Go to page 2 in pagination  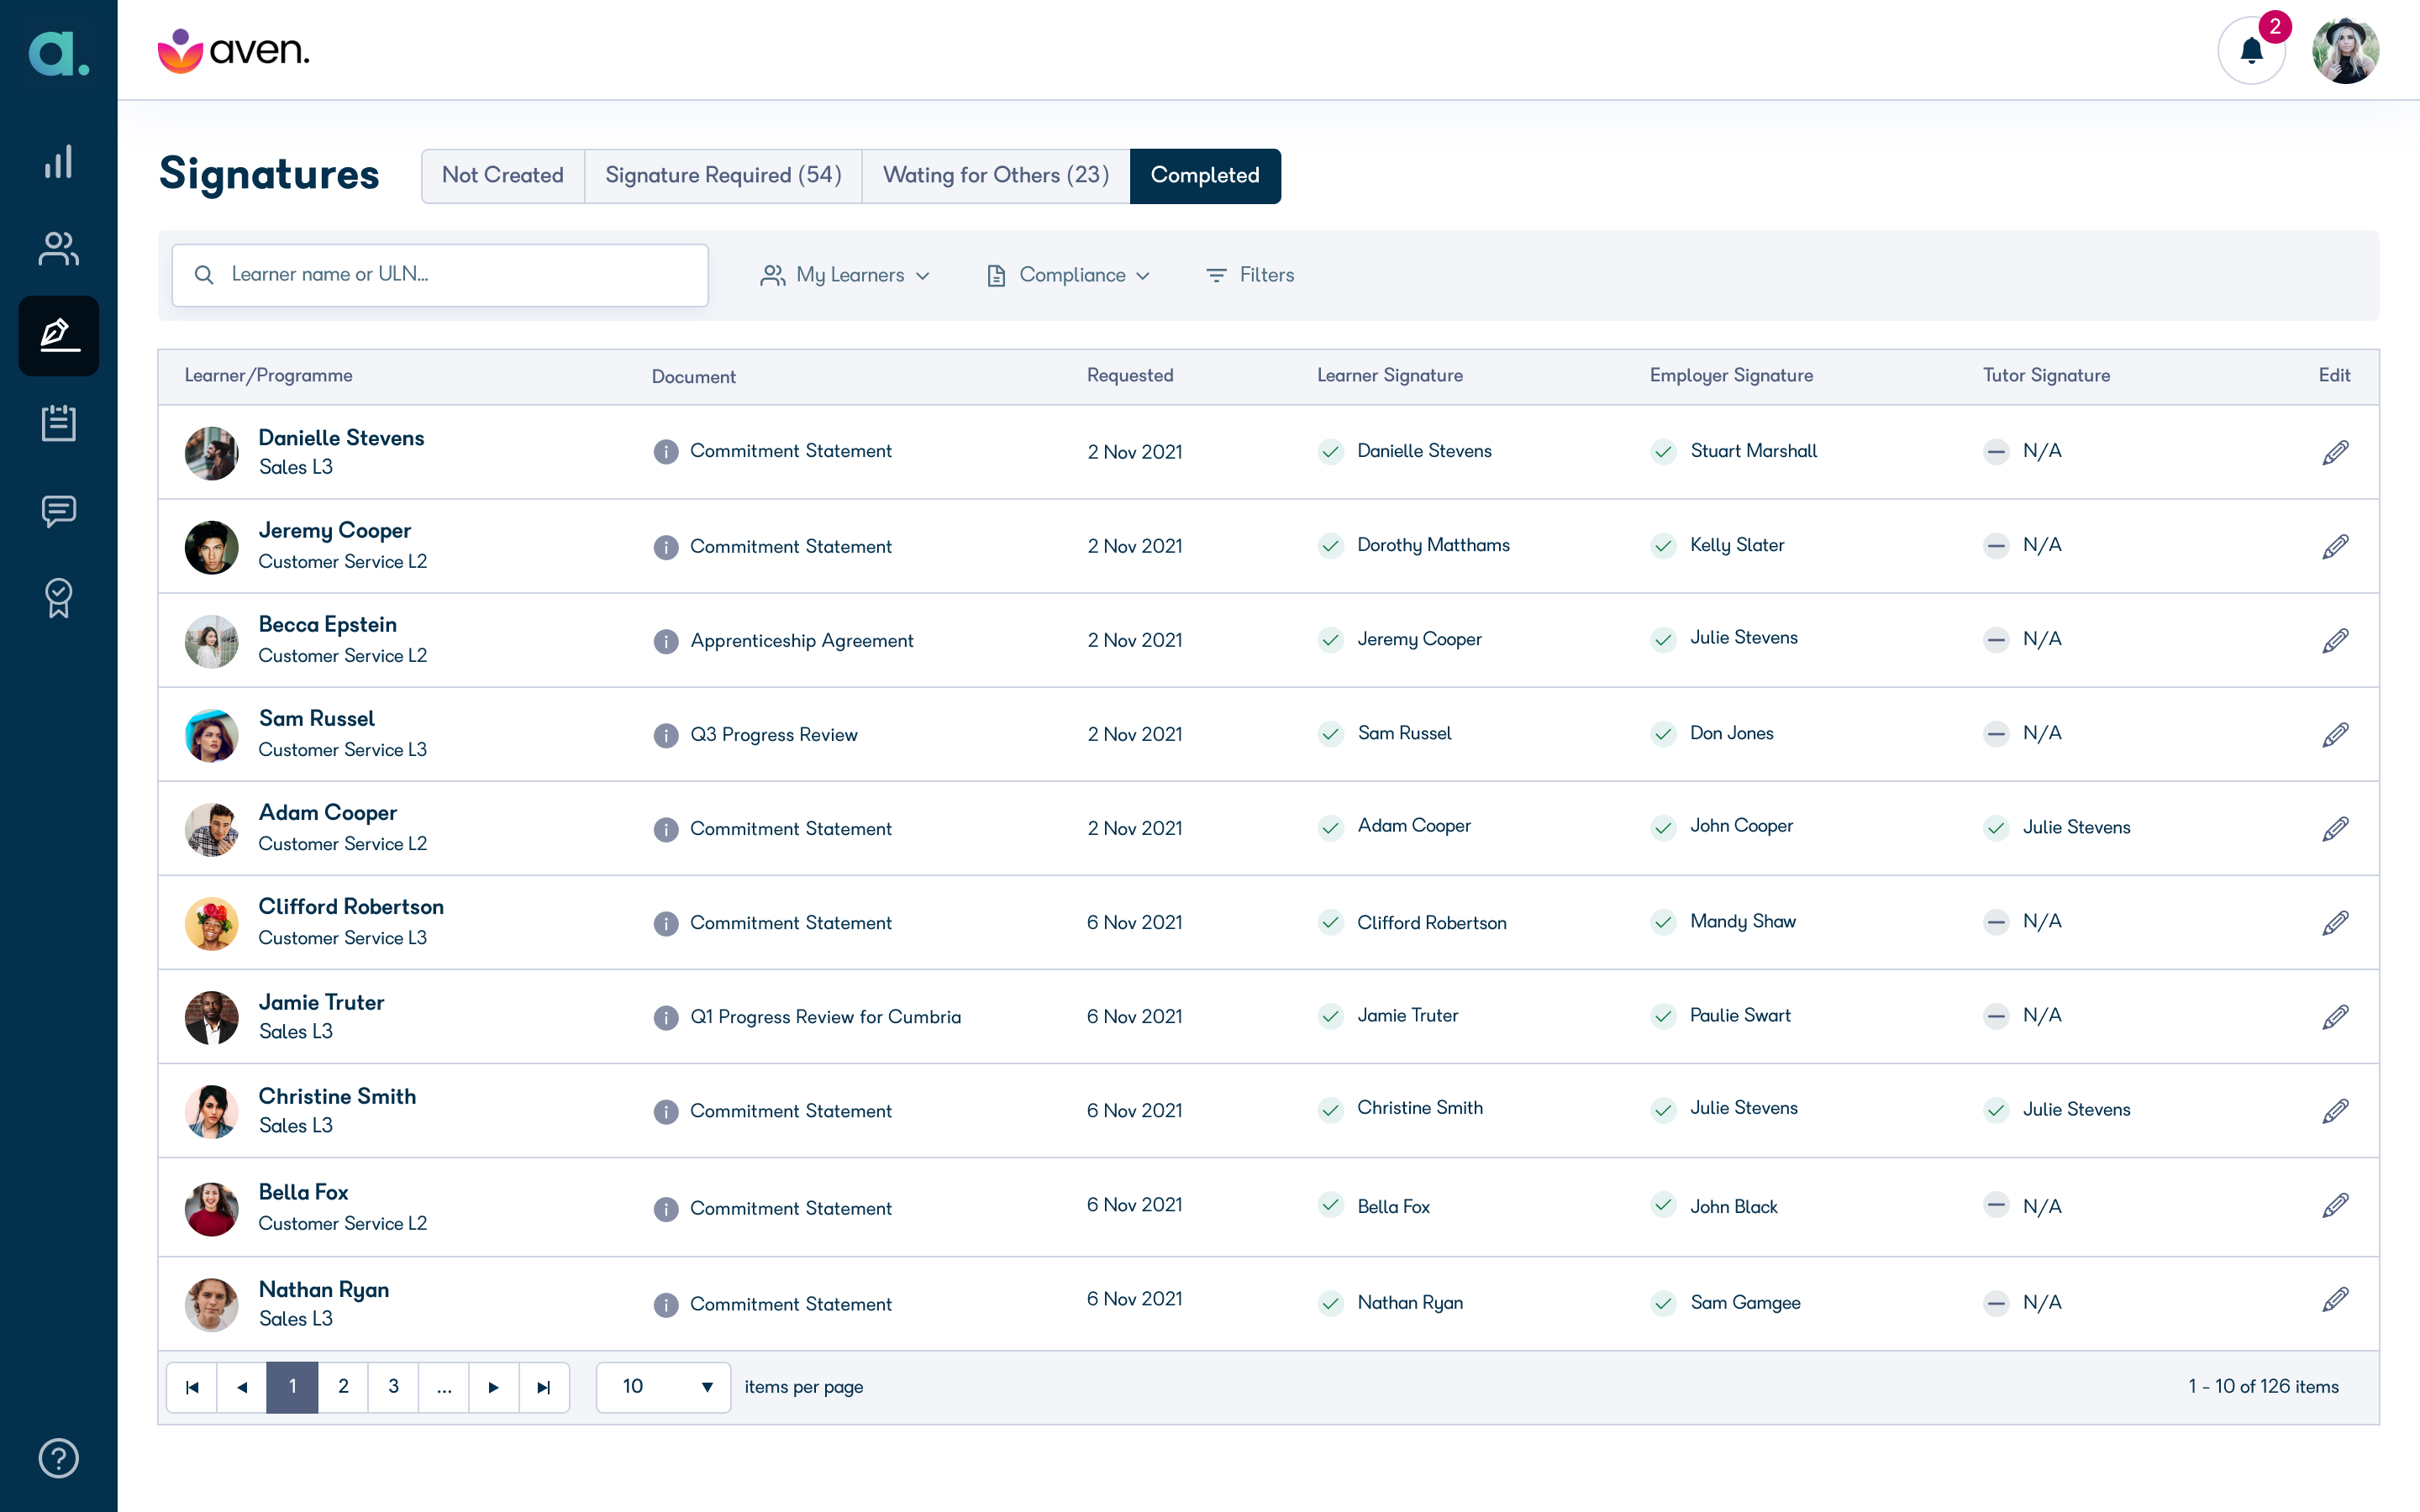(343, 1387)
